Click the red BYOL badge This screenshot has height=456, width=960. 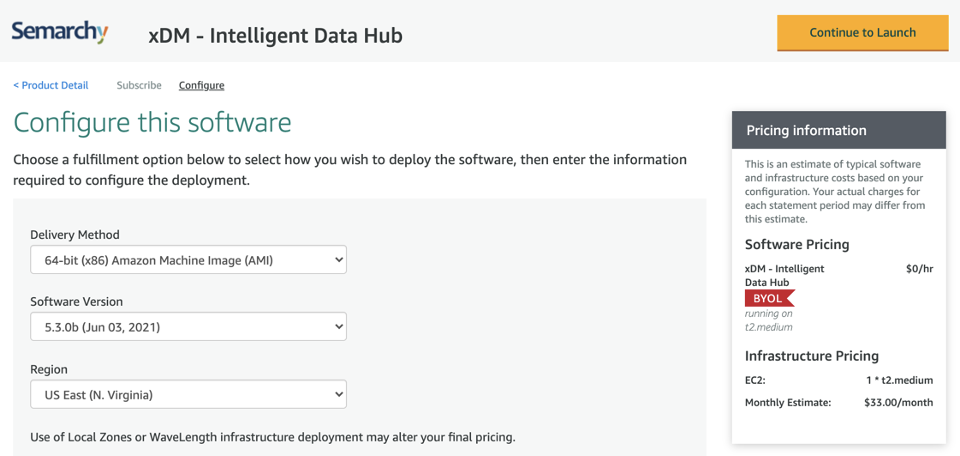pos(770,298)
